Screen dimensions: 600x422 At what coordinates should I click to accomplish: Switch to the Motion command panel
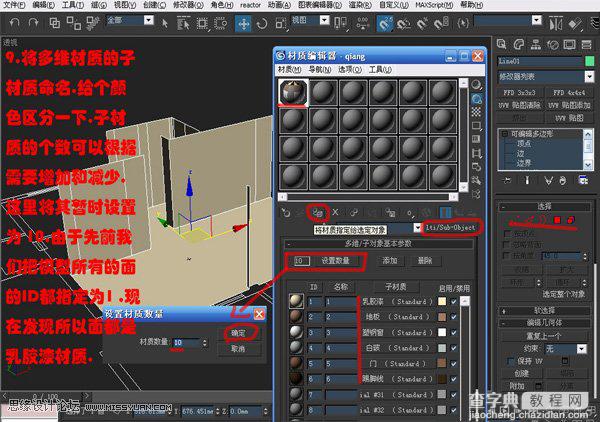pyautogui.click(x=553, y=44)
